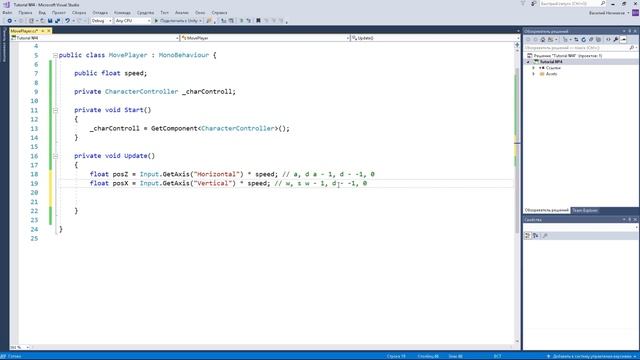This screenshot has width=640, height=360.
Task: Collapse the Start() method outline
Action: (55, 110)
